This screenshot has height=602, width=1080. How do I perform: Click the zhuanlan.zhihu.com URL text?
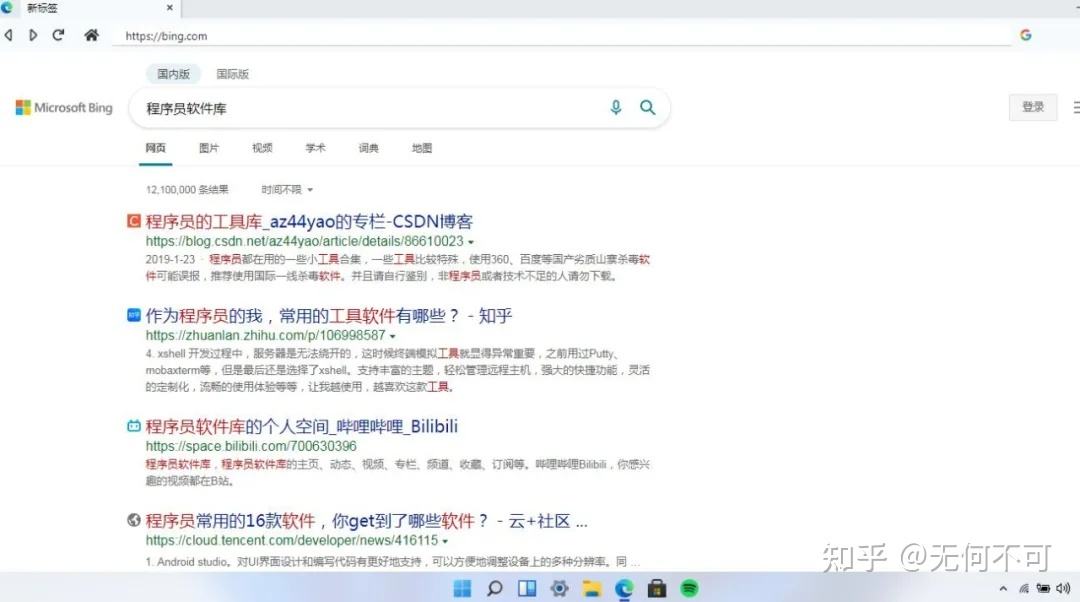(x=265, y=335)
